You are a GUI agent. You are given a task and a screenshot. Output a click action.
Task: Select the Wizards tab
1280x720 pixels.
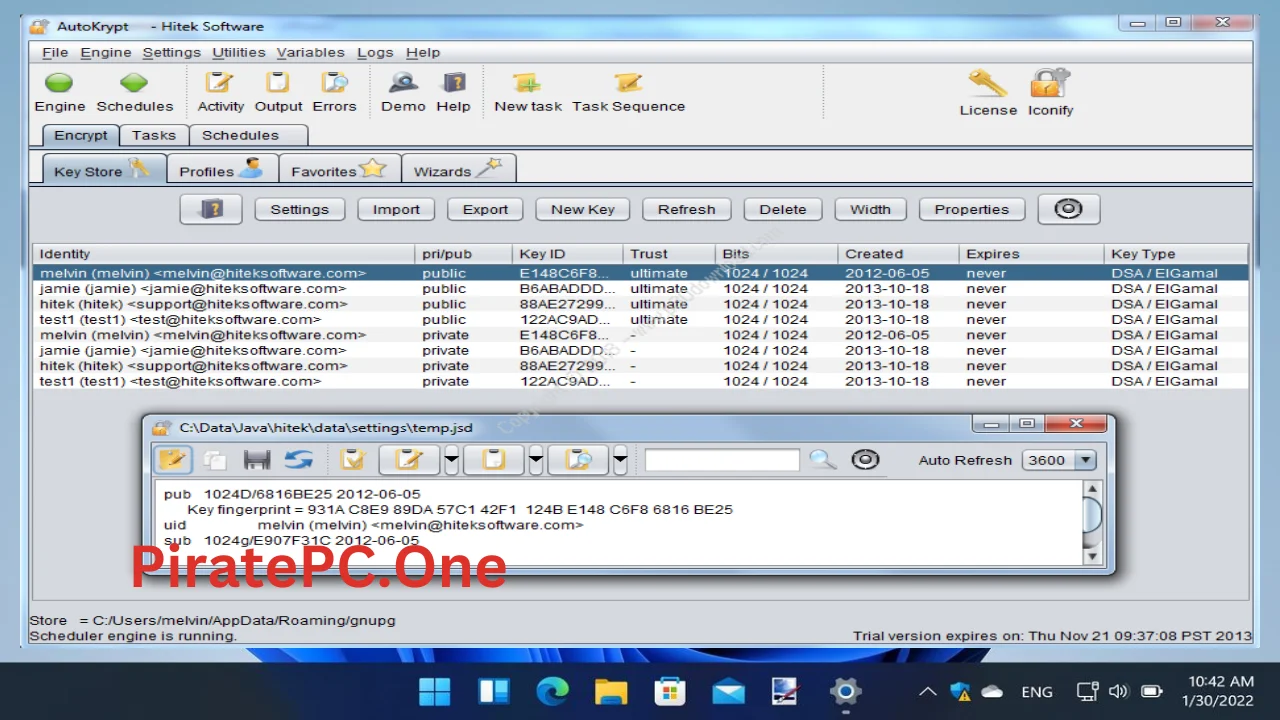click(x=459, y=169)
